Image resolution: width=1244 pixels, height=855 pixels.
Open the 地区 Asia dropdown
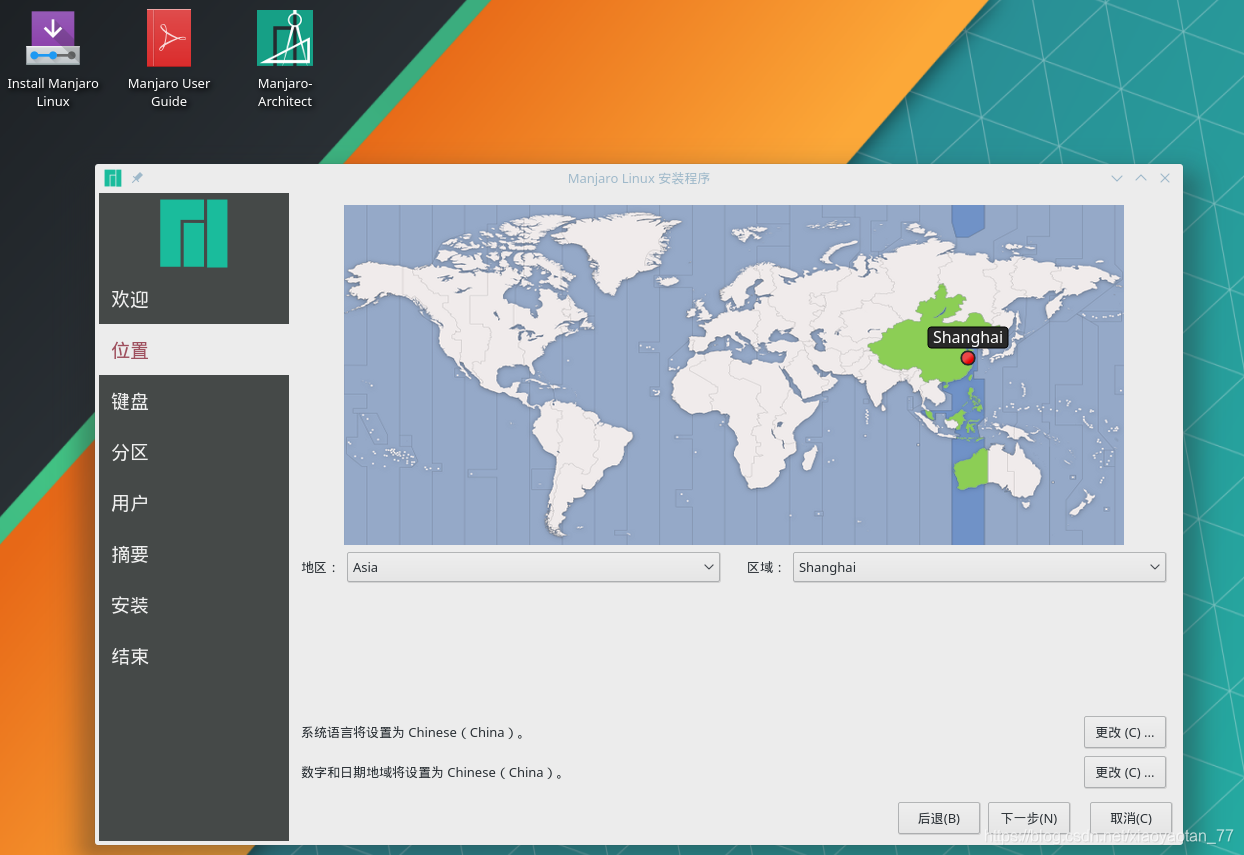(533, 567)
